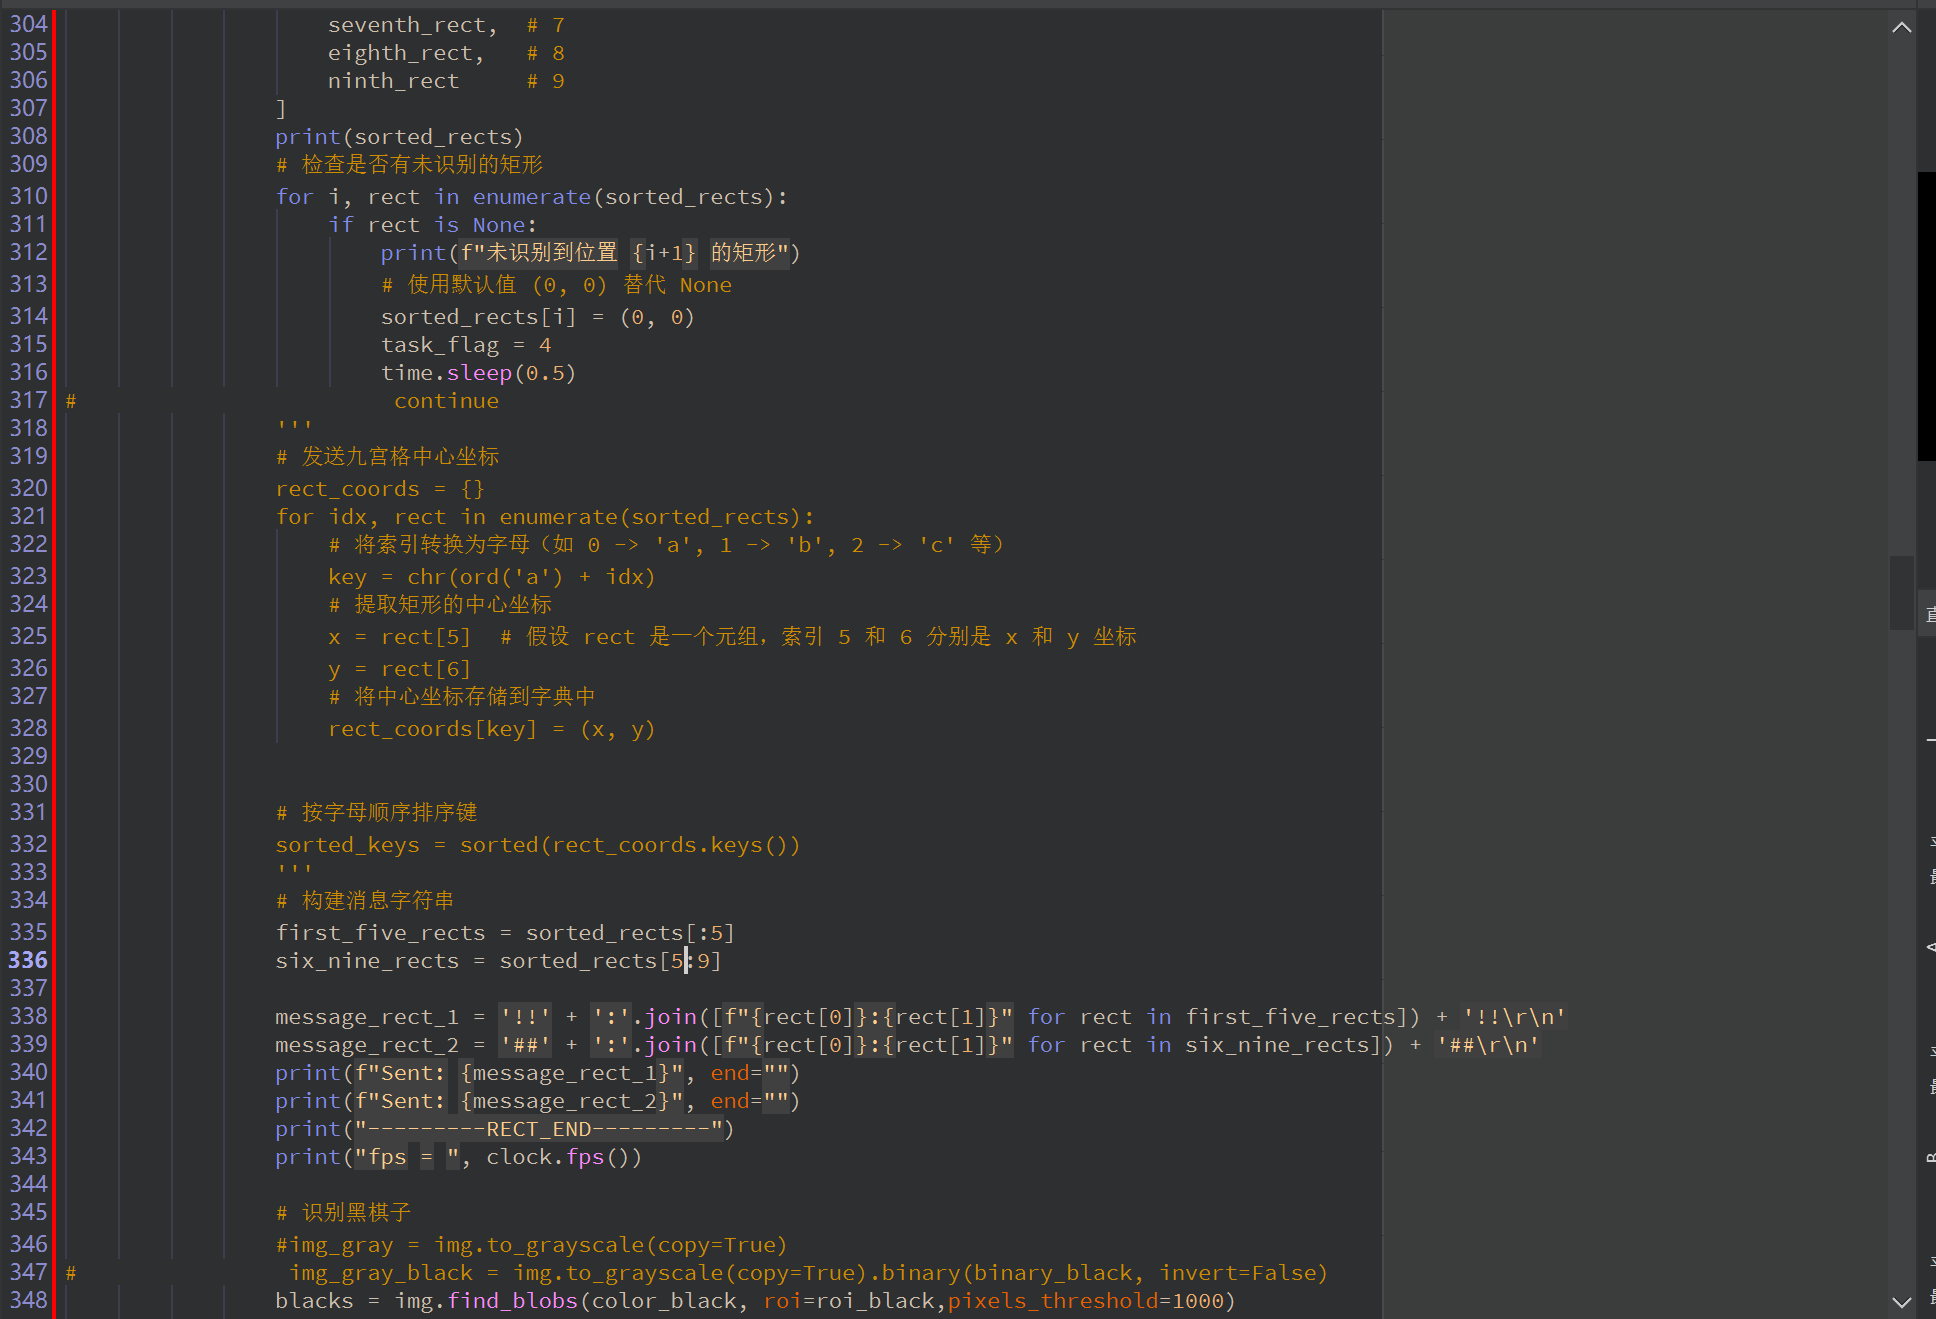Click line number 310 in the gutter
The width and height of the screenshot is (1936, 1319).
tap(28, 196)
